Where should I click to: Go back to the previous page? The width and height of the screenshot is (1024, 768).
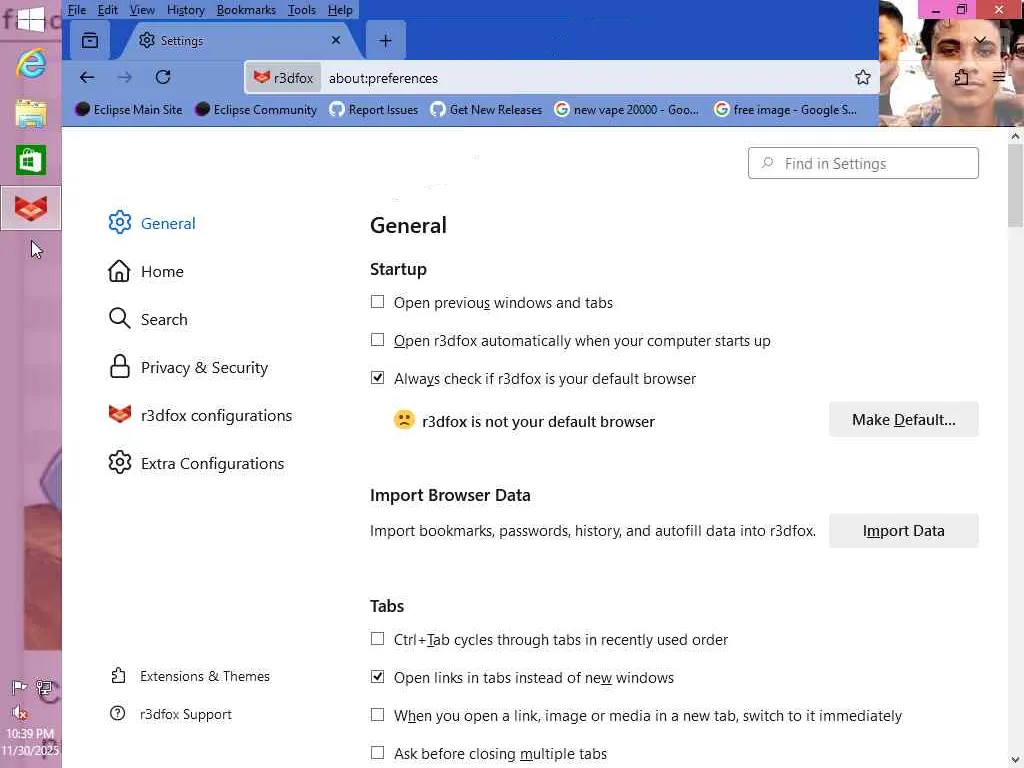pos(87,78)
